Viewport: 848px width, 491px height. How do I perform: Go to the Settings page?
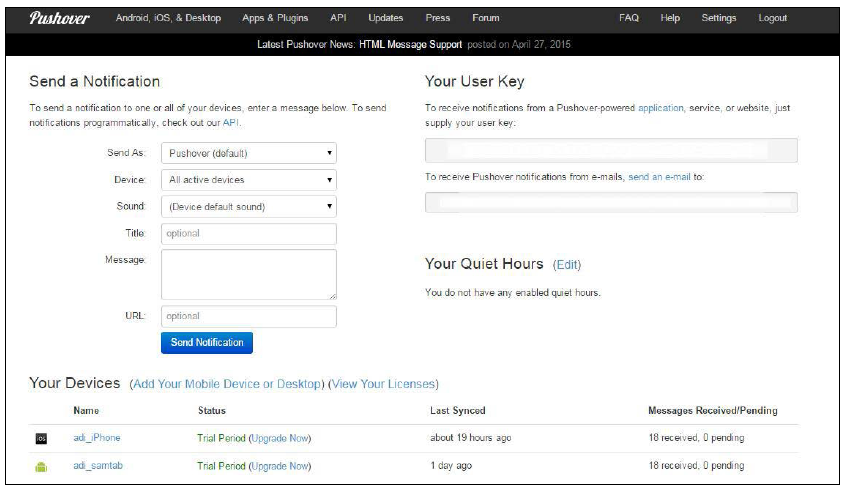[x=719, y=18]
